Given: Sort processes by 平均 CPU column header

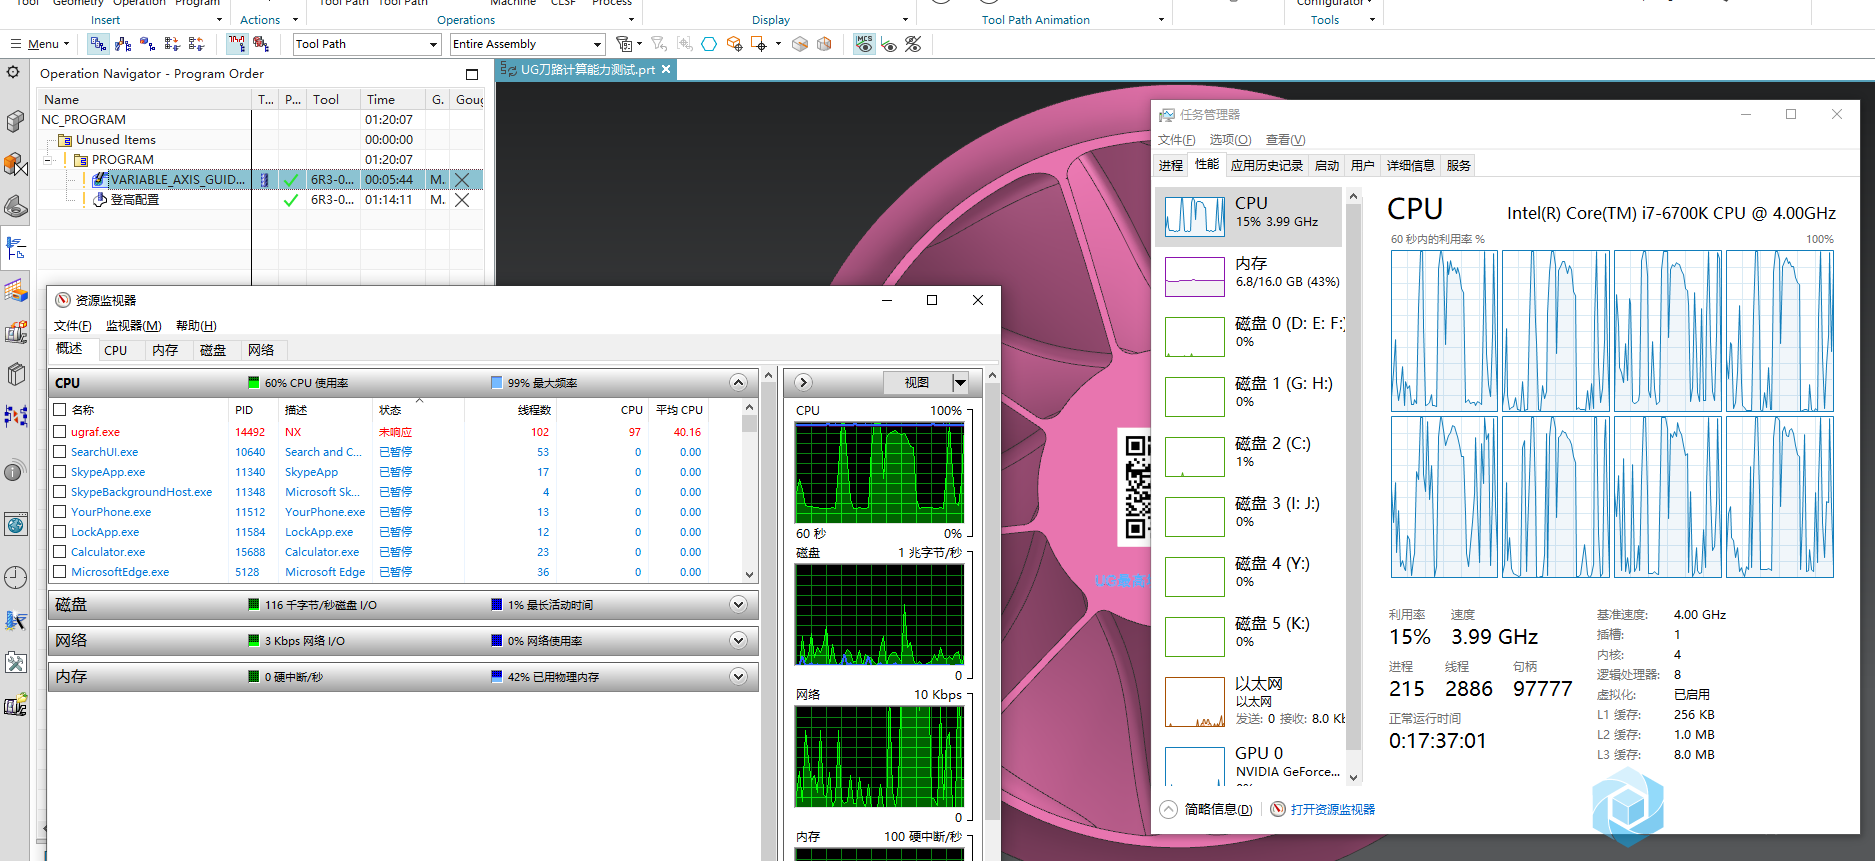Looking at the screenshot, I should (x=679, y=410).
